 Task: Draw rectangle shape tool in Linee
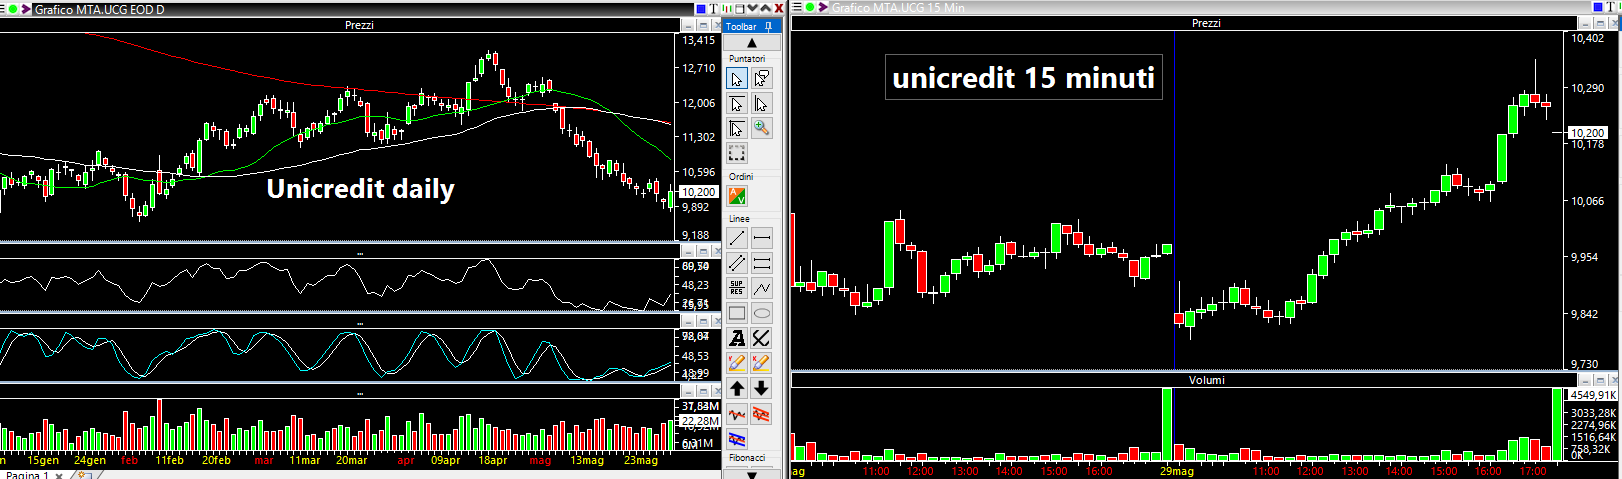click(737, 313)
